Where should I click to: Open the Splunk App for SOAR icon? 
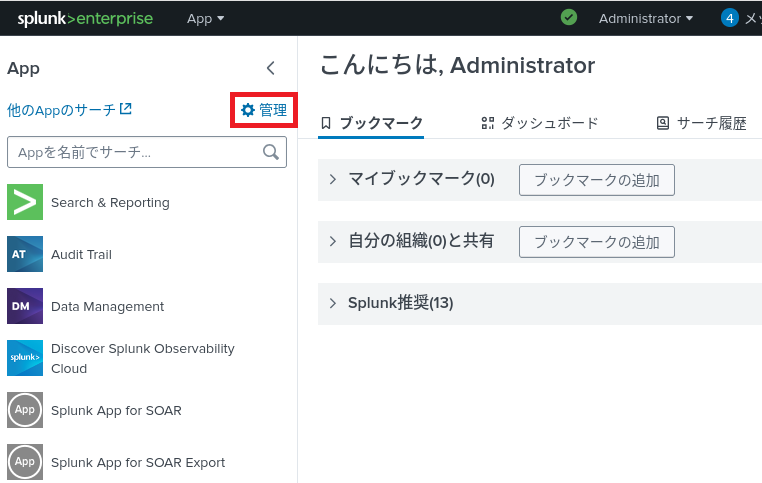click(x=25, y=410)
